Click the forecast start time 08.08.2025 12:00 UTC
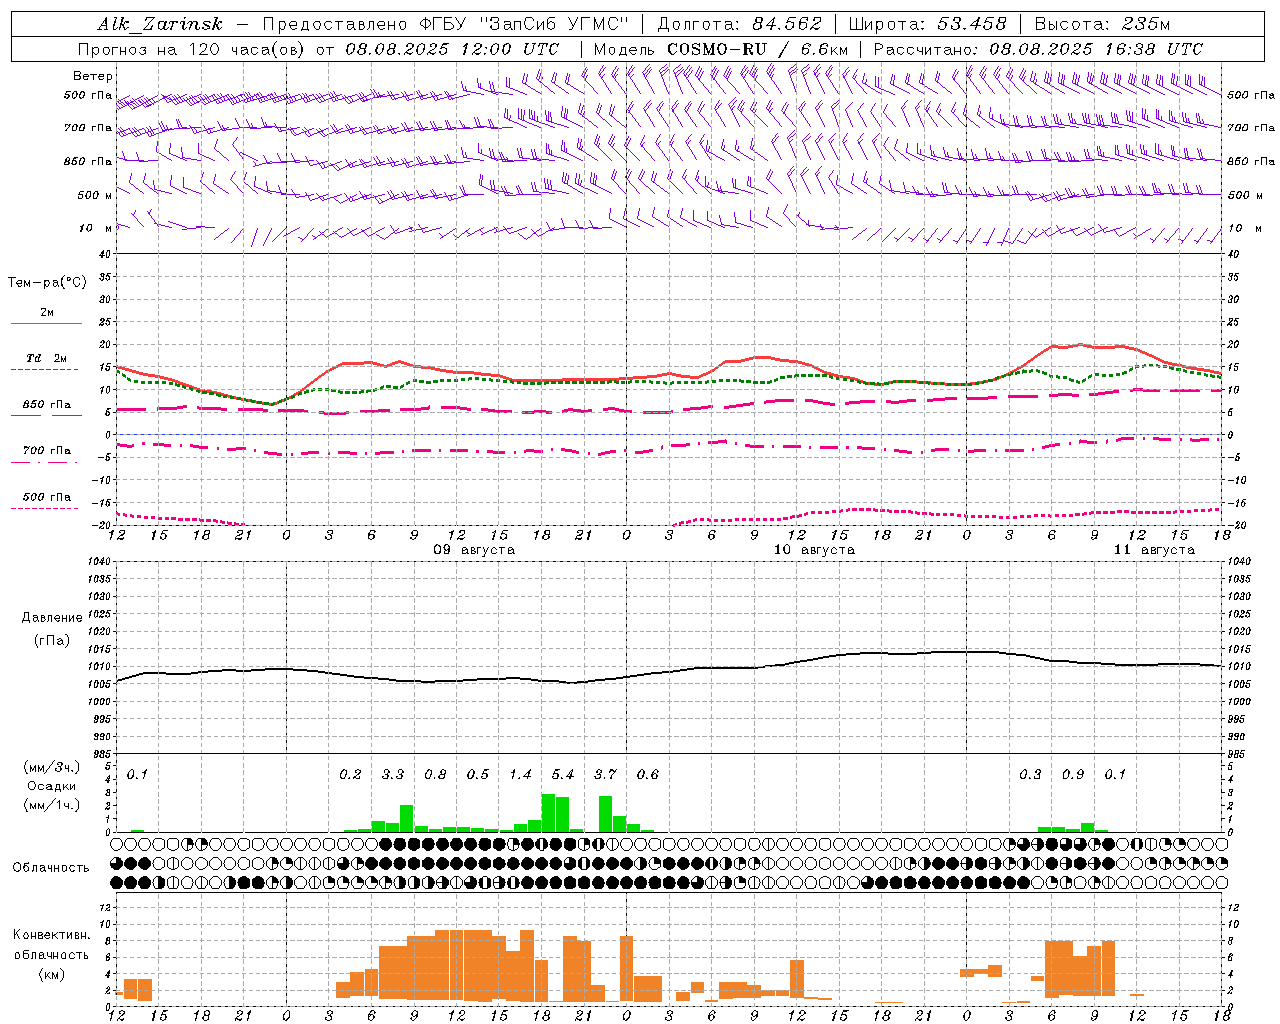 452,49
